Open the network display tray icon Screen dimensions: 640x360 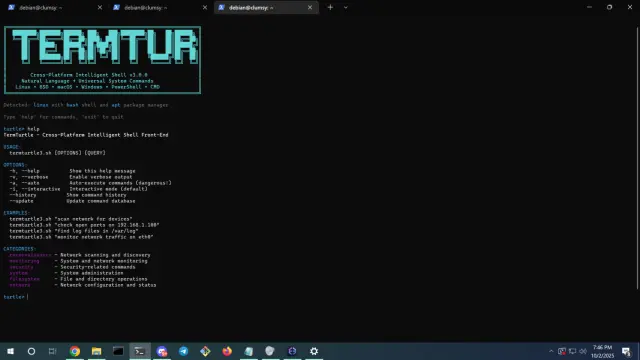[x=573, y=351]
